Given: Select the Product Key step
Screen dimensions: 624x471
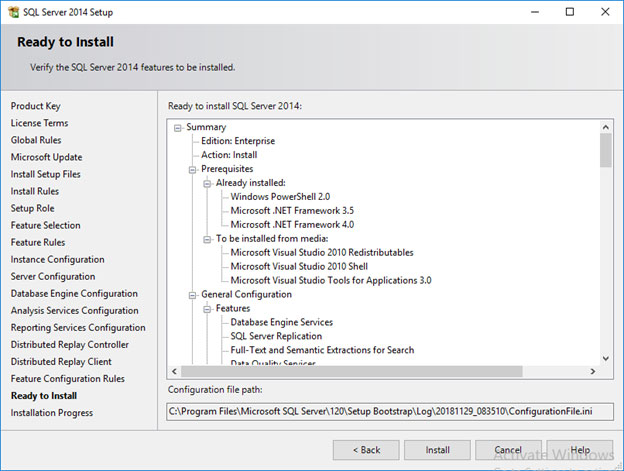Looking at the screenshot, I should 36,106.
